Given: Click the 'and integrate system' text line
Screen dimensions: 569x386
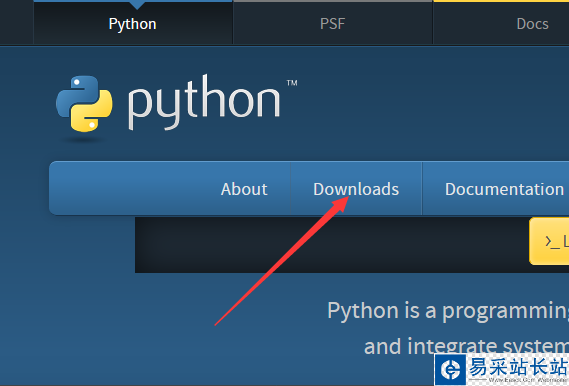Looking at the screenshot, I should 466,345.
